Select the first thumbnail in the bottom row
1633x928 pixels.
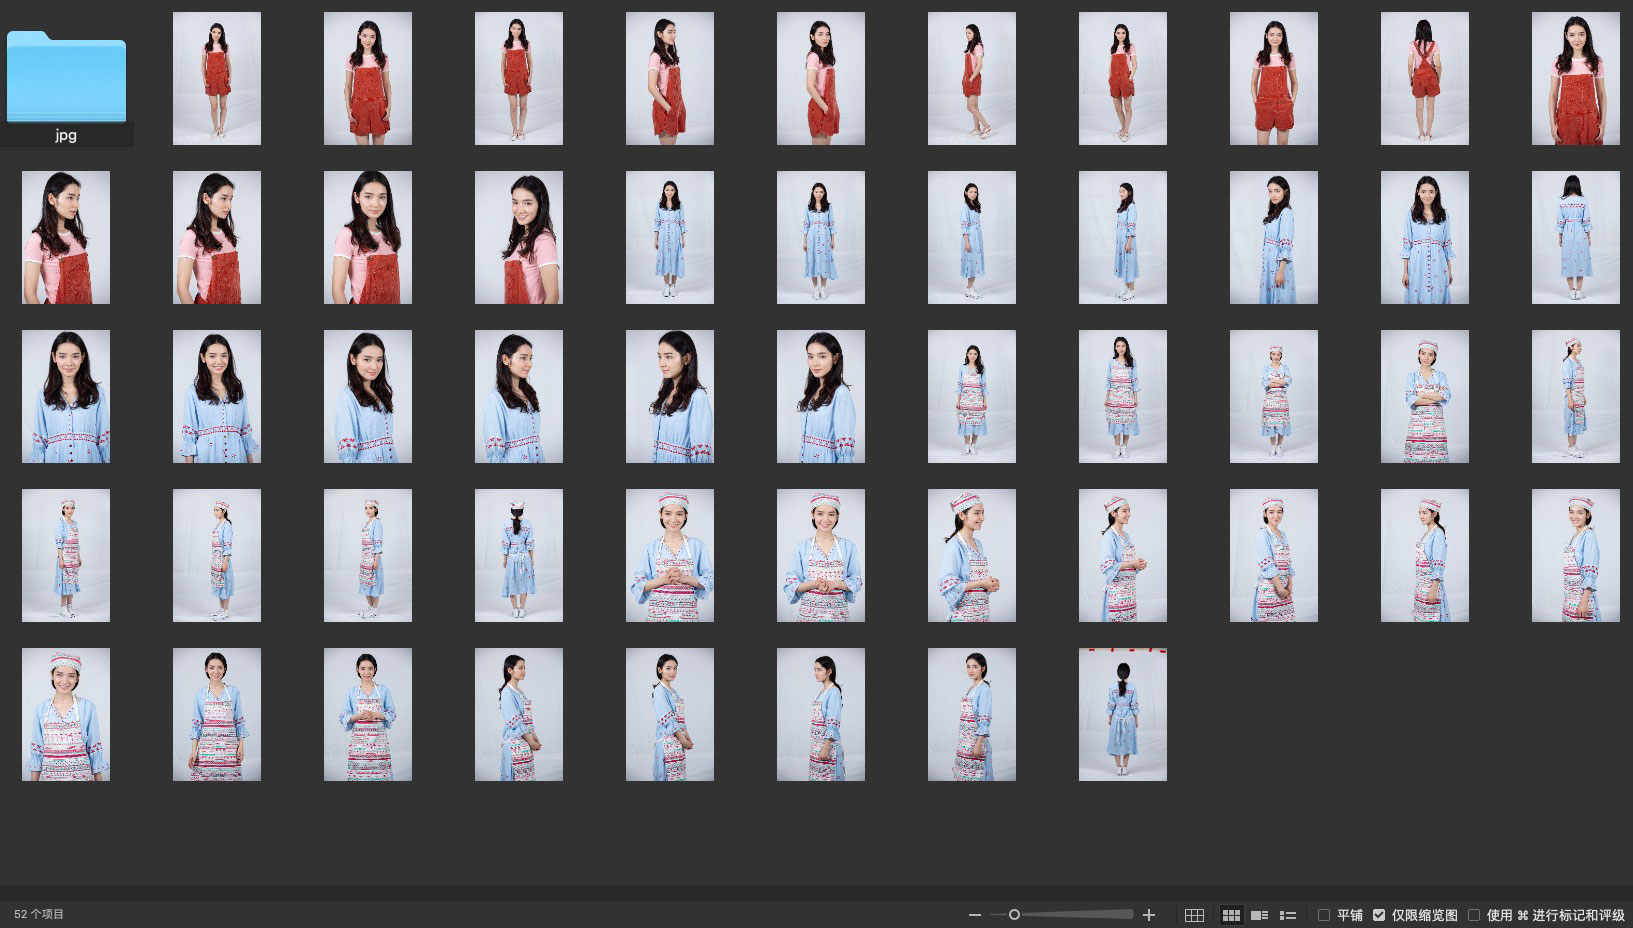(x=66, y=714)
